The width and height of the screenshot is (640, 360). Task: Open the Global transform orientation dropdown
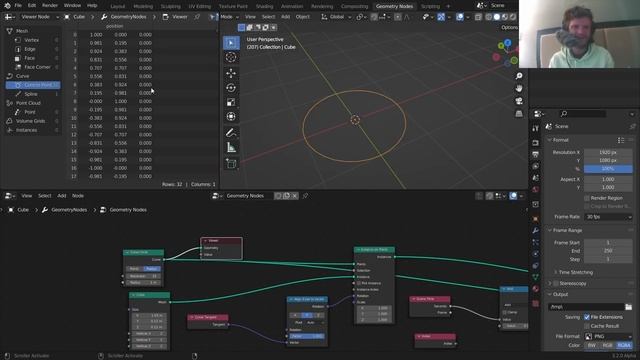336,17
